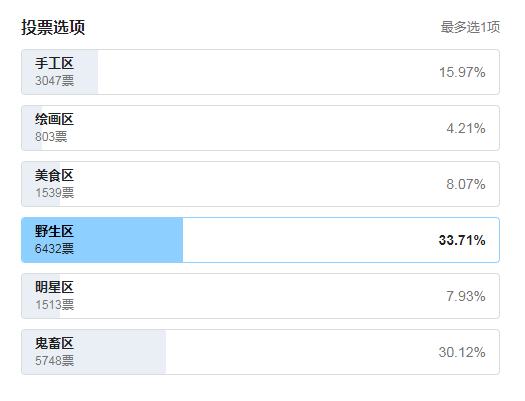Select the 美食区 poll option
Screen dimensions: 525x401
[x=260, y=184]
